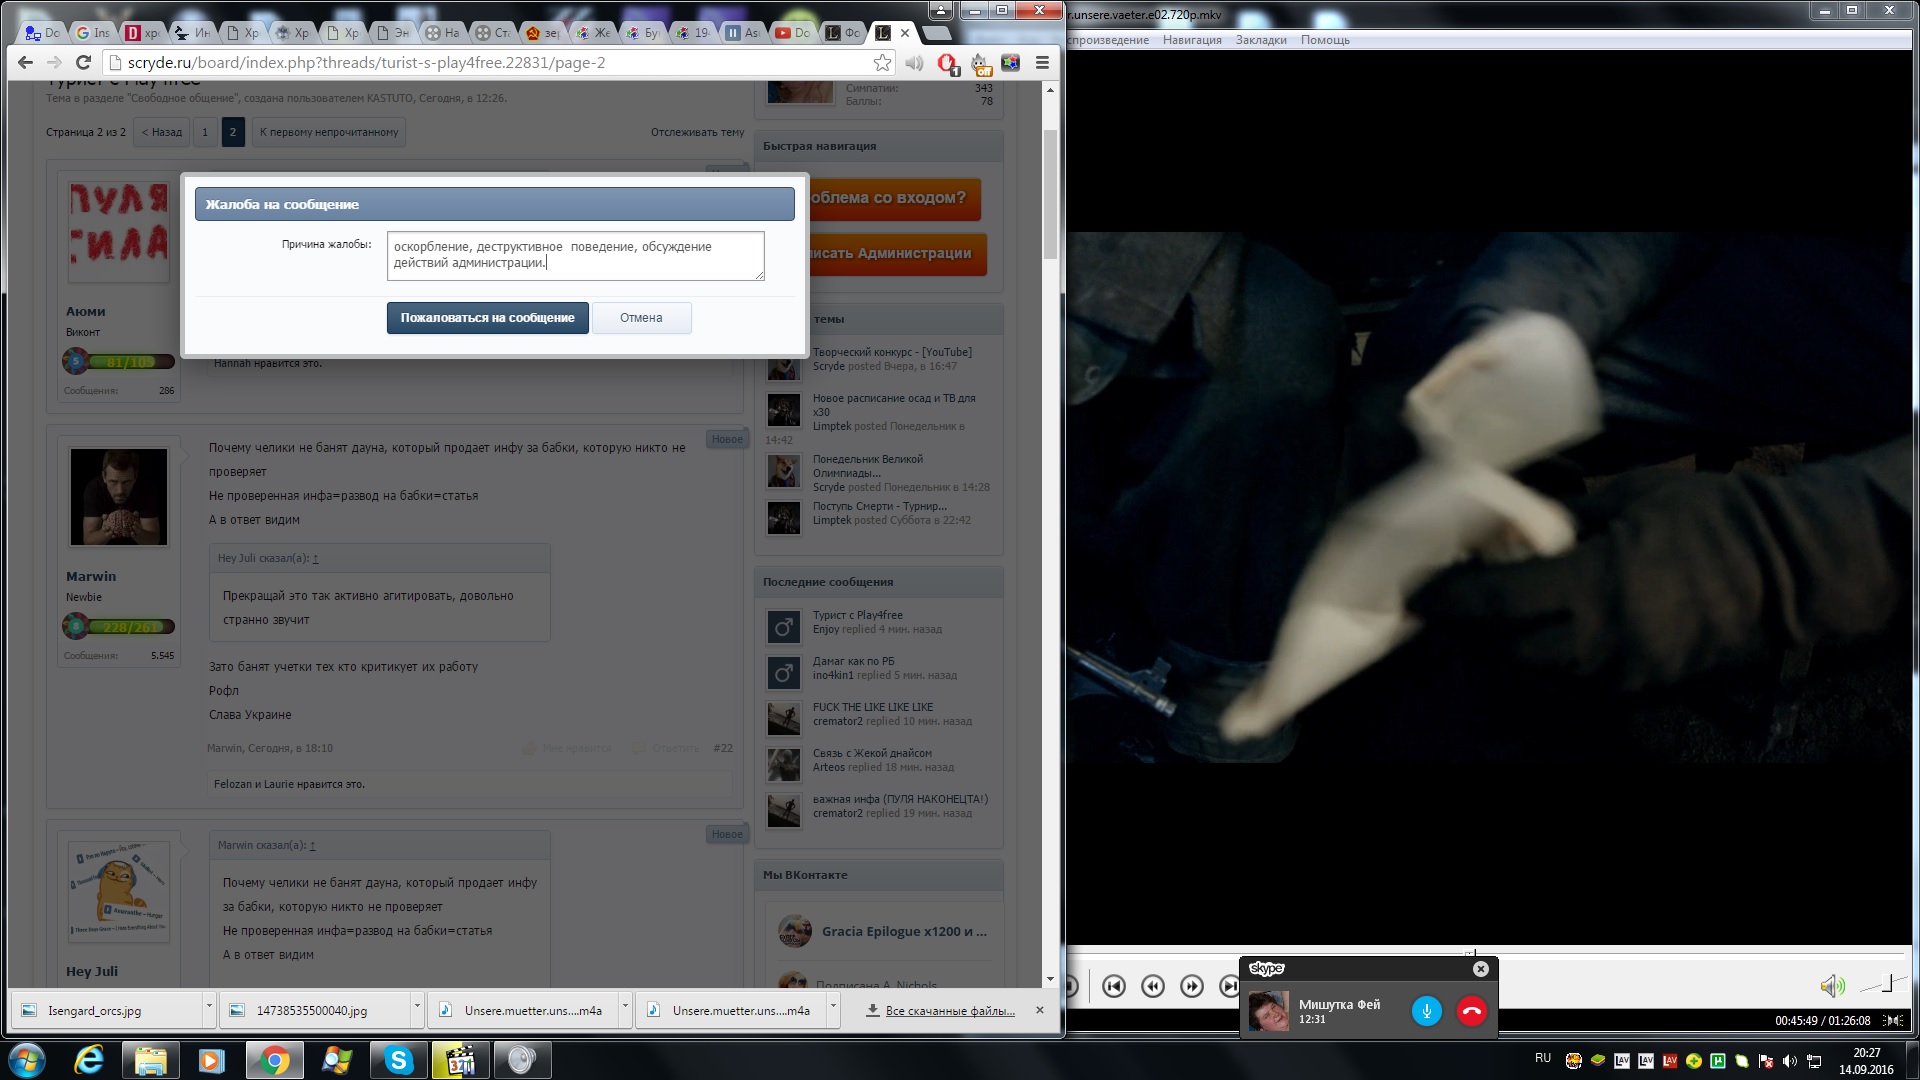
Task: Open the Навигация menu in the player
Action: pos(1192,40)
